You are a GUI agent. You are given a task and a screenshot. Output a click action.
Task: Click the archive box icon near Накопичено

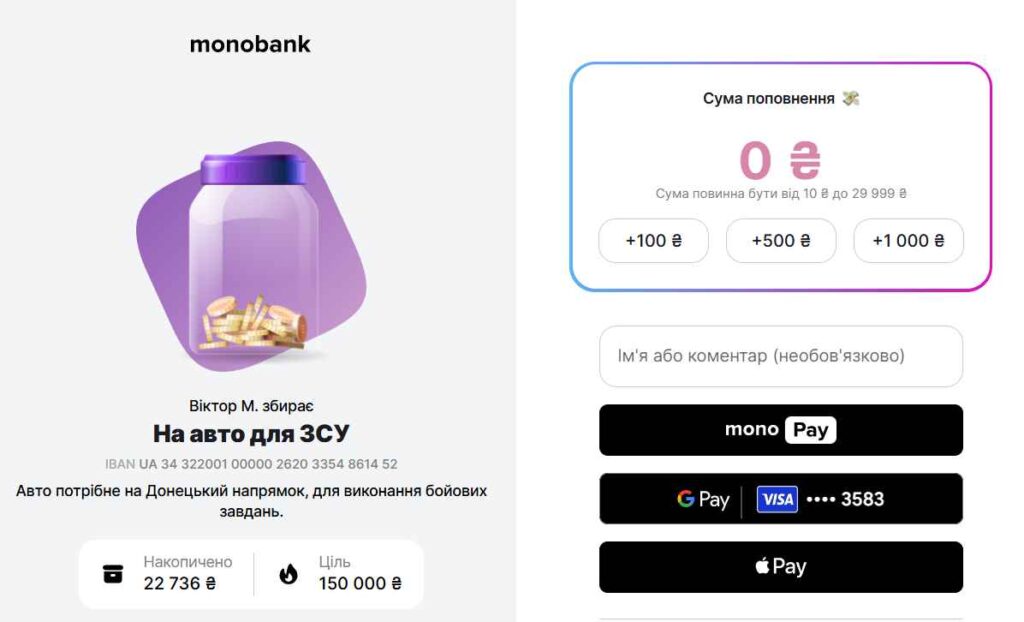point(113,574)
